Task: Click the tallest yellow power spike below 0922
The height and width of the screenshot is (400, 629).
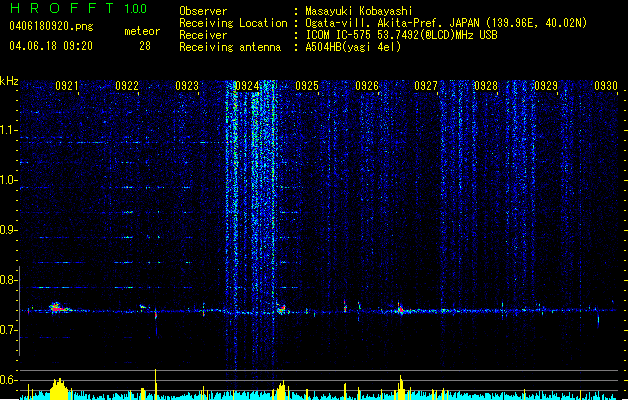Action: tap(156, 384)
